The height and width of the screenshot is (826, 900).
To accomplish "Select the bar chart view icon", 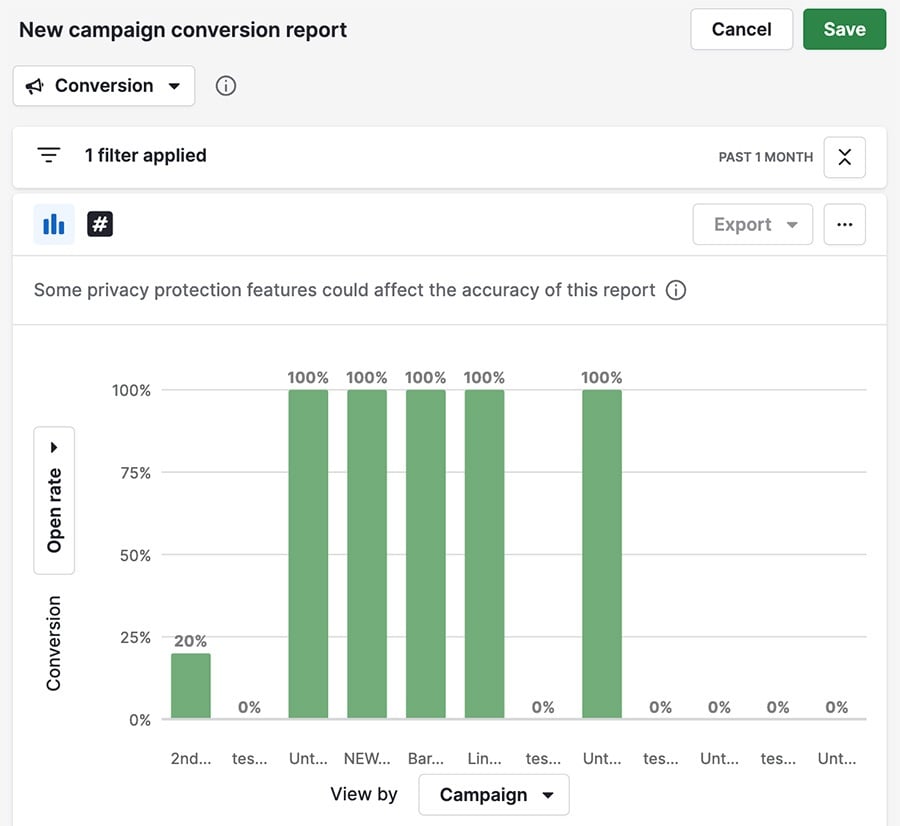I will pos(53,224).
